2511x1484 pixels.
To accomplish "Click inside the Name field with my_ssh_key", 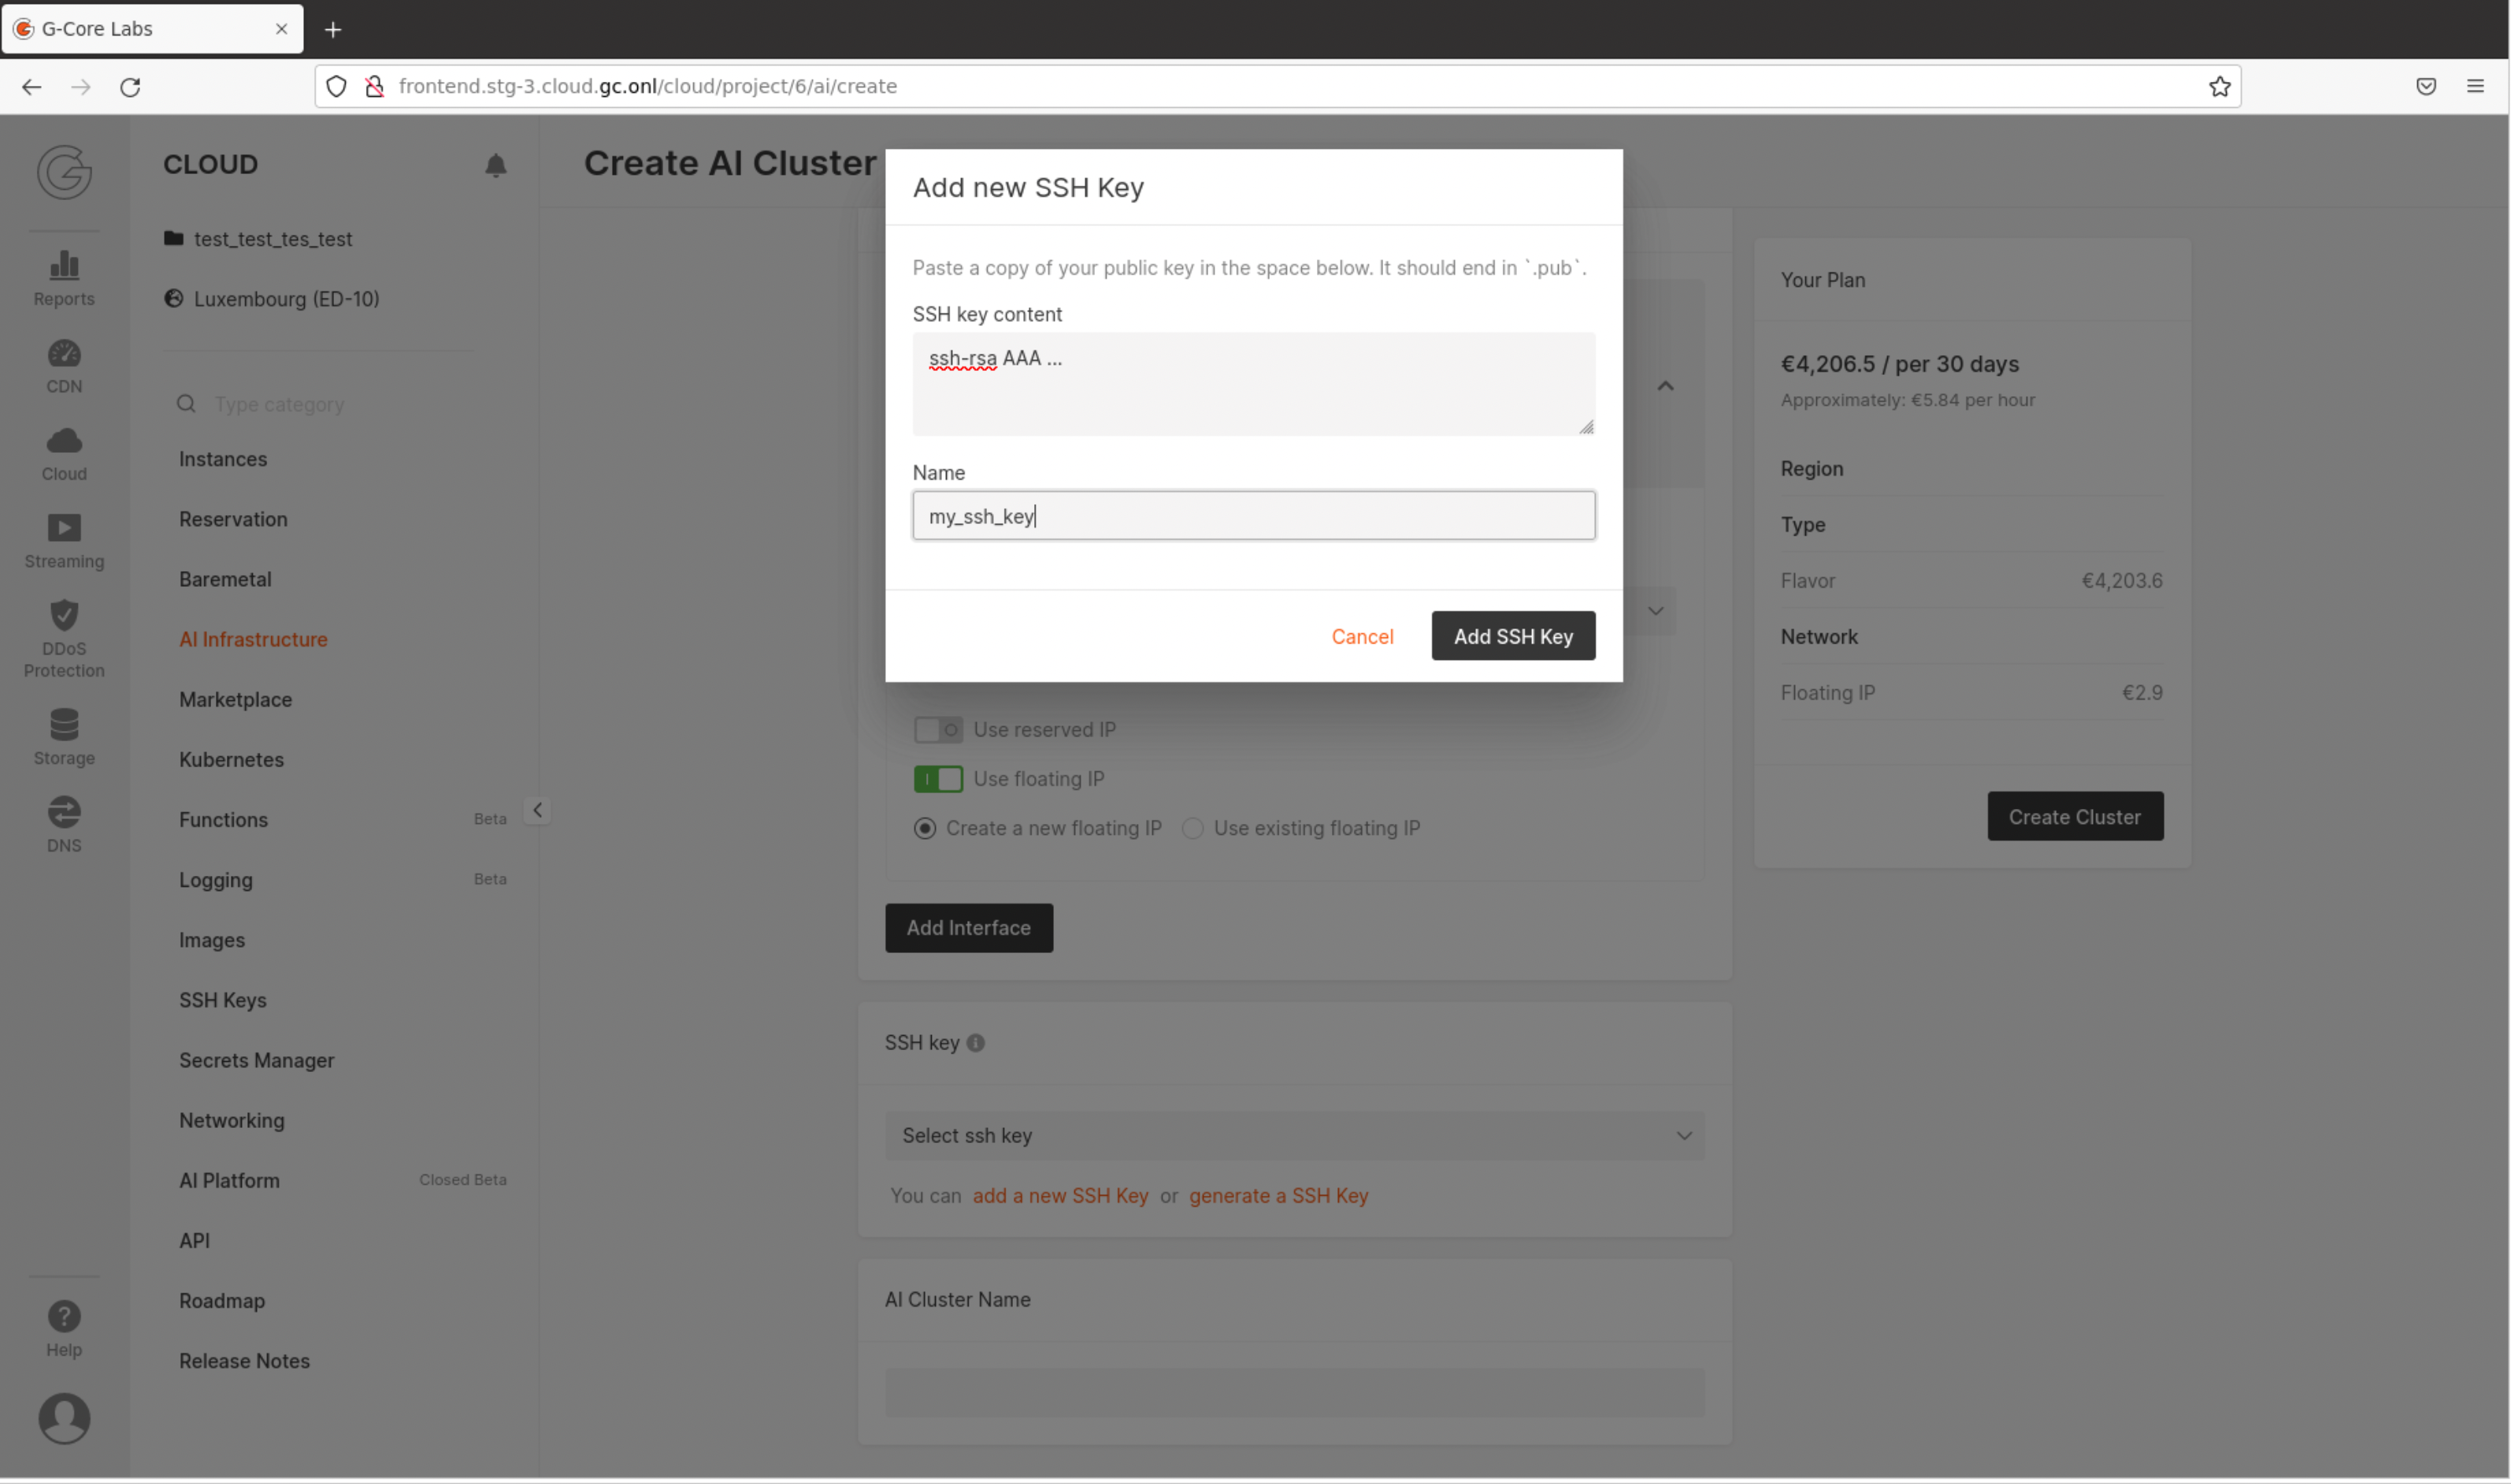I will (x=1253, y=515).
